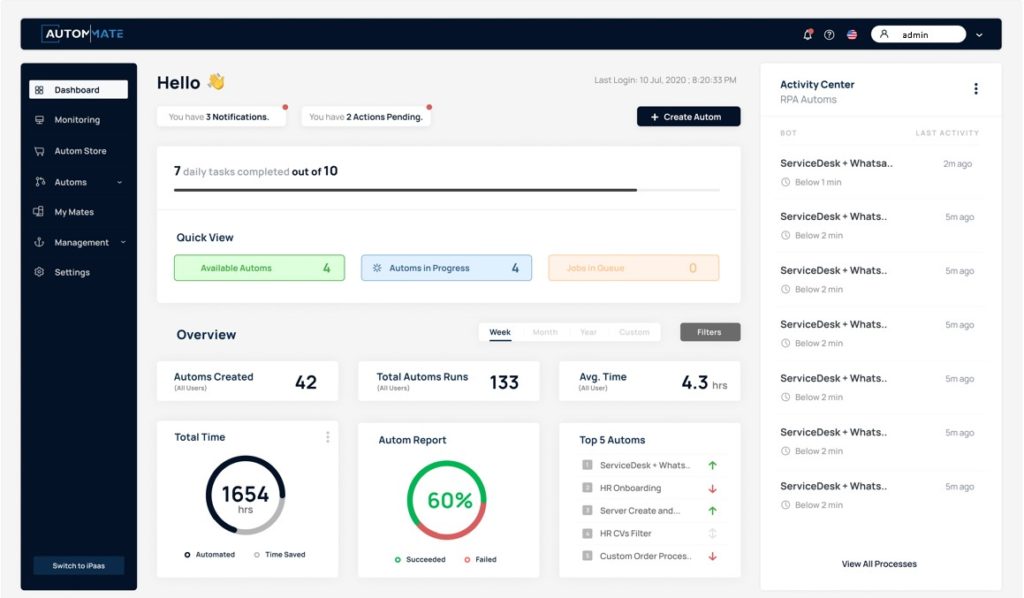Click the Total Time card options icon
The width and height of the screenshot is (1024, 598).
[327, 437]
